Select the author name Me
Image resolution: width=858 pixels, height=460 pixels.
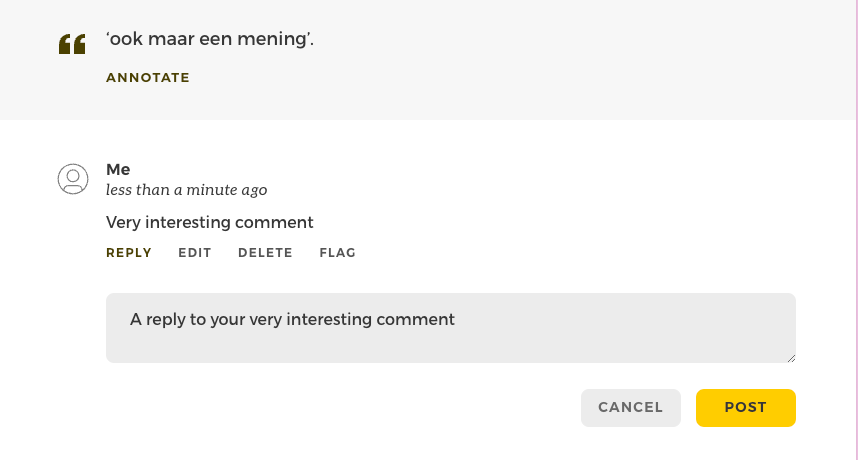pyautogui.click(x=118, y=170)
